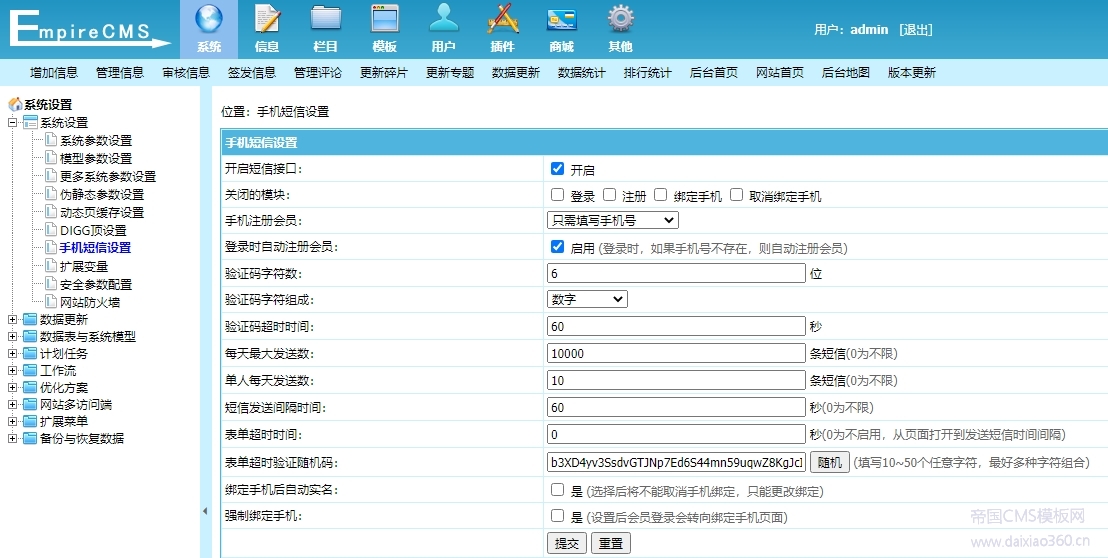Open the 栏目 folder icon
Image resolution: width=1108 pixels, height=558 pixels.
click(326, 28)
